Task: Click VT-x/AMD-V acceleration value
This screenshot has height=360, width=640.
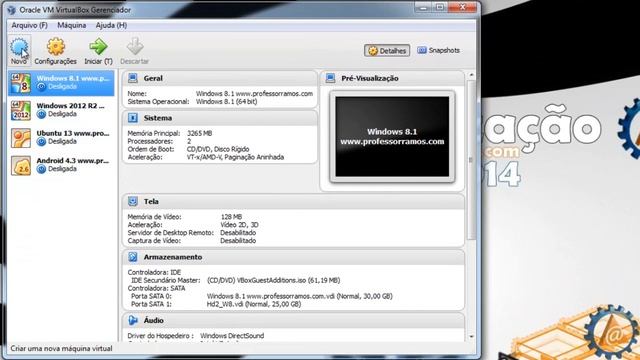Action: coord(235,157)
